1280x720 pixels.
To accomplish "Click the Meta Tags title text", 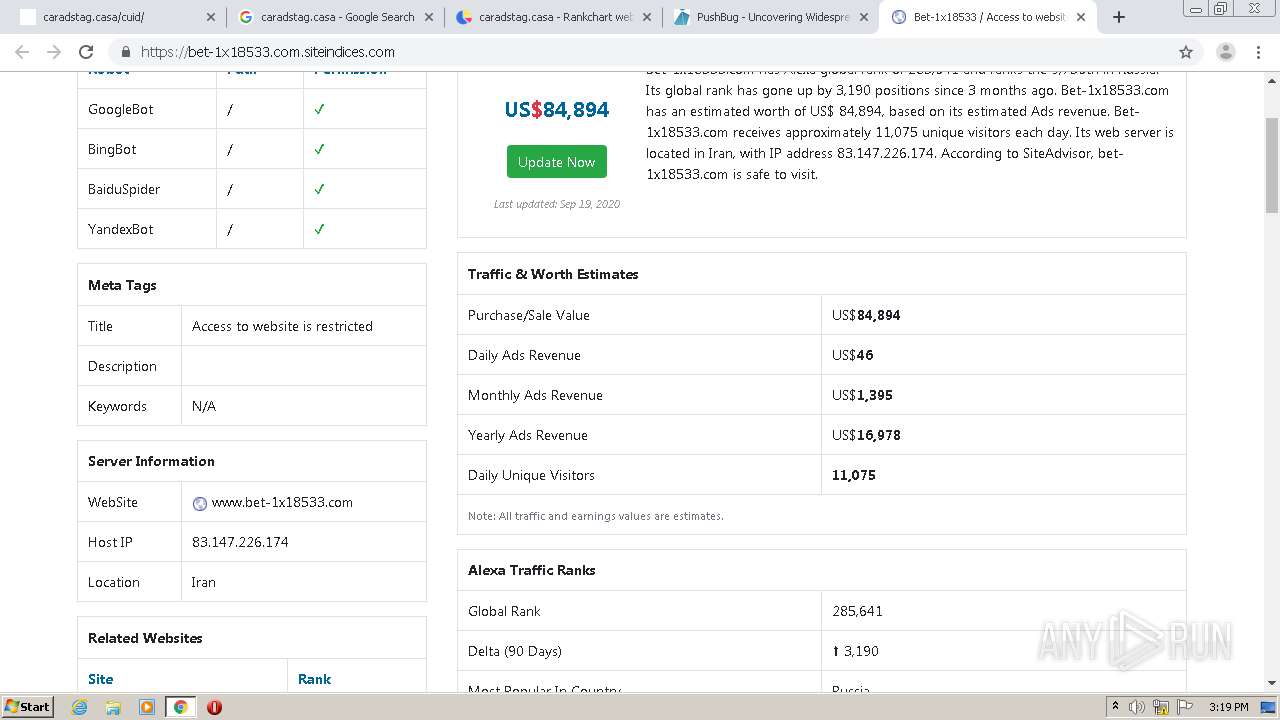I will tap(282, 326).
